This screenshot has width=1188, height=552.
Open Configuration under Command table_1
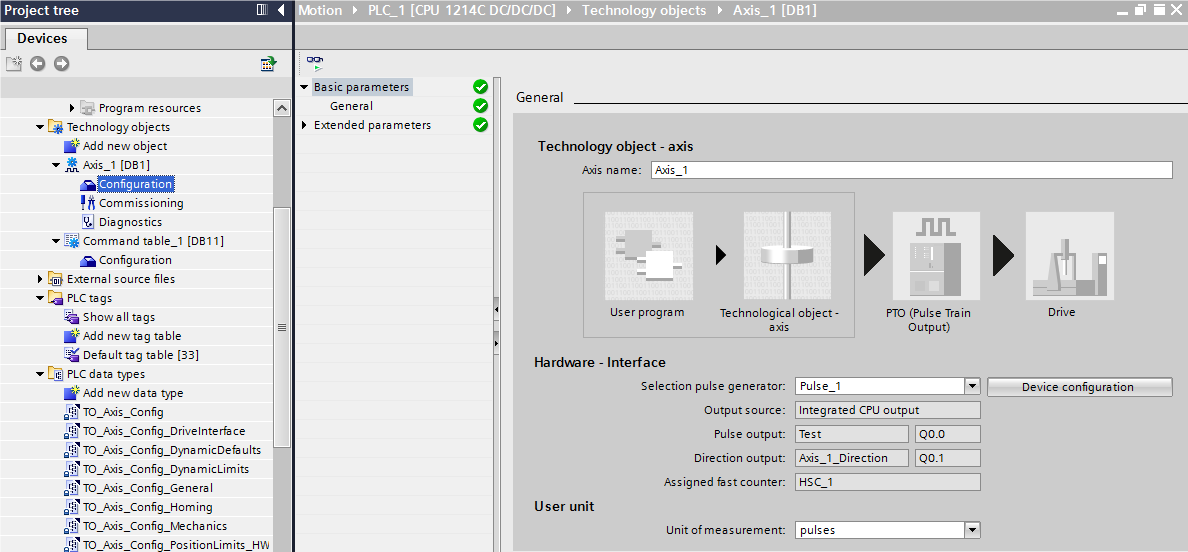pos(136,260)
